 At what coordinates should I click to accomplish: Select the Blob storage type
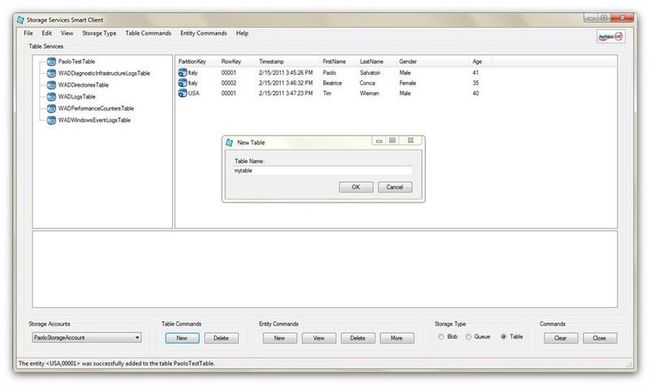tap(441, 337)
